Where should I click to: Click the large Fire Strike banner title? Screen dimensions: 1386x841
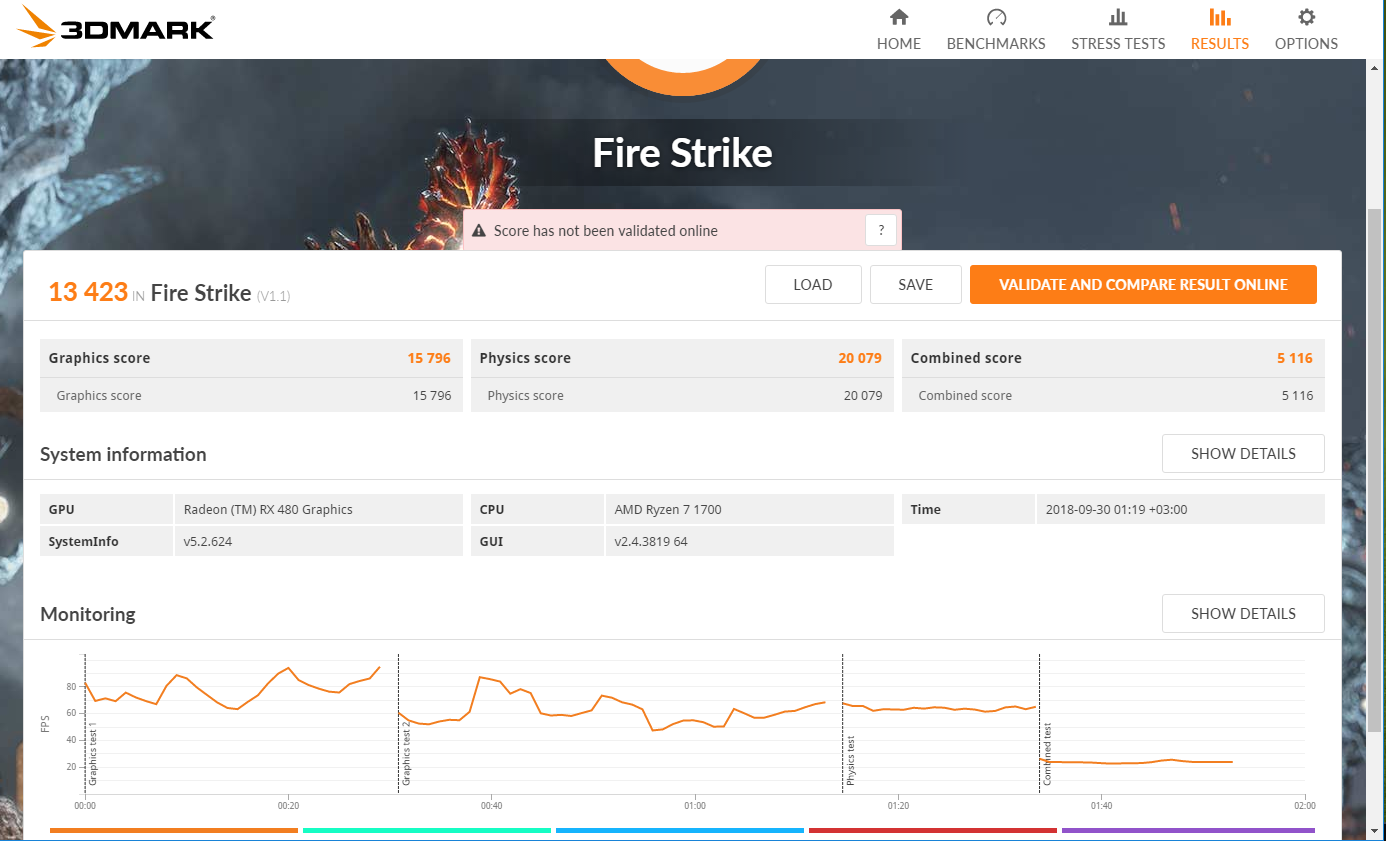683,154
